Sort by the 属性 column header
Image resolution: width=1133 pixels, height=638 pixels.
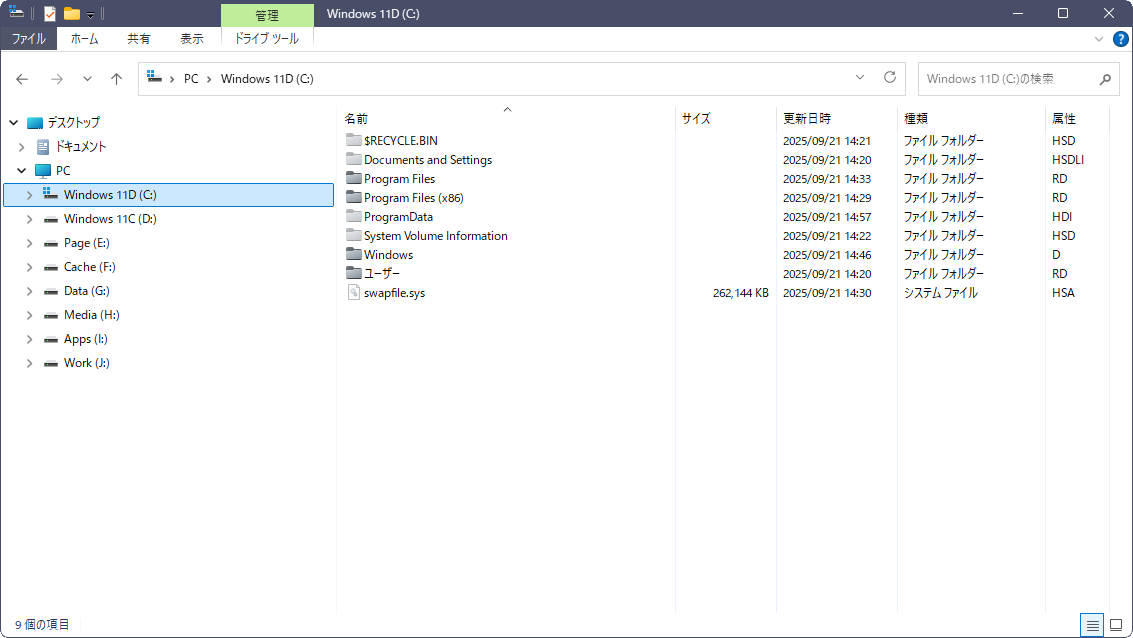click(1077, 118)
